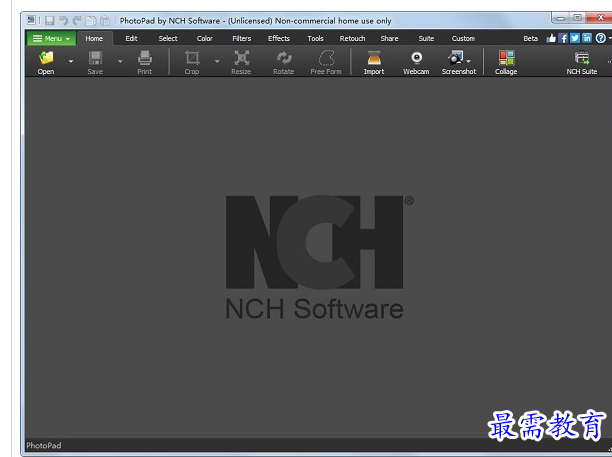Click the PhotoPad status bar text

(44, 445)
